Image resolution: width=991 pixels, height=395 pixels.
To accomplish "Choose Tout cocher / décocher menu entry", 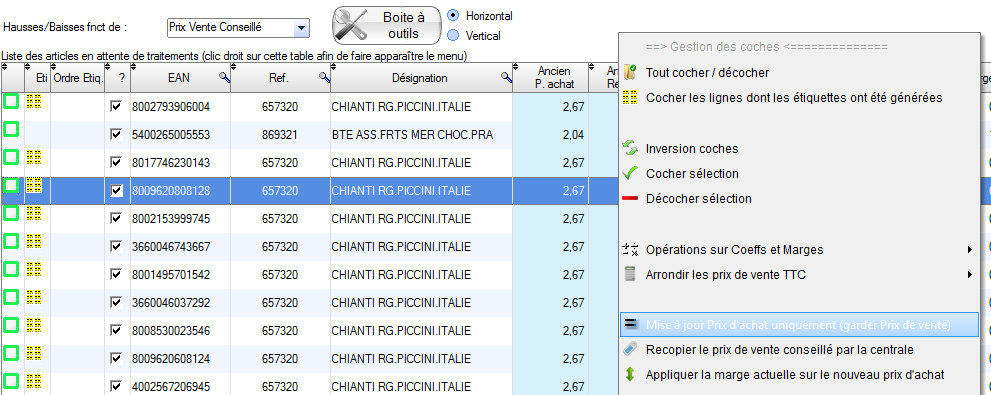I will click(707, 73).
